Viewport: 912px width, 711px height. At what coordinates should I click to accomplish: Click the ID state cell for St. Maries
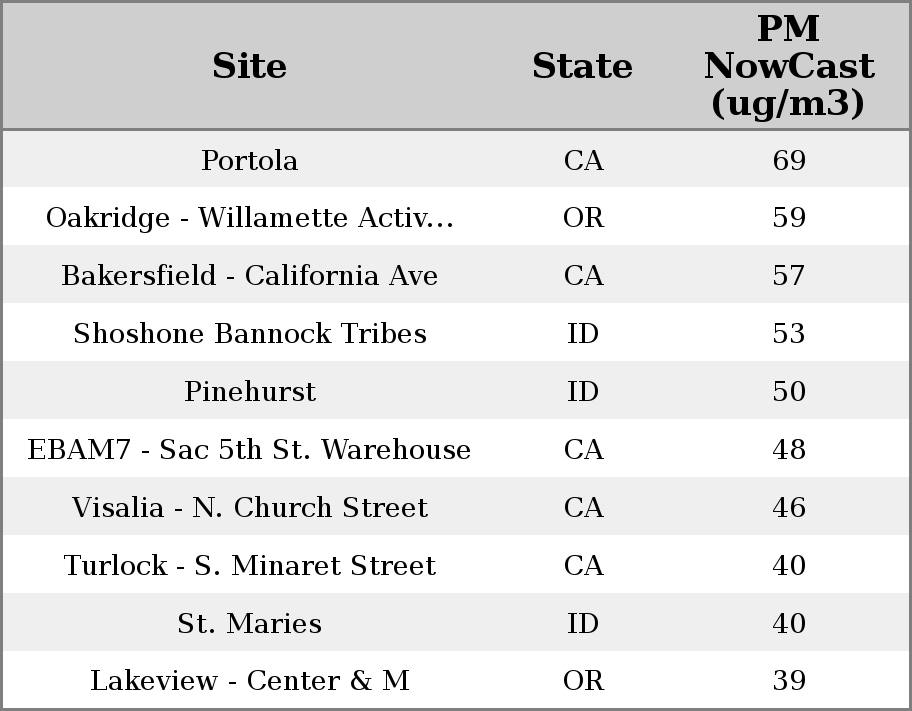pyautogui.click(x=583, y=624)
